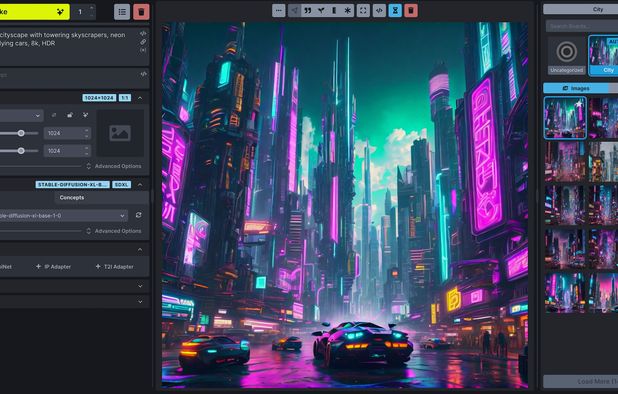Click the upper 1024 width number field
Screen dimensions: 618x394
(x=67, y=133)
